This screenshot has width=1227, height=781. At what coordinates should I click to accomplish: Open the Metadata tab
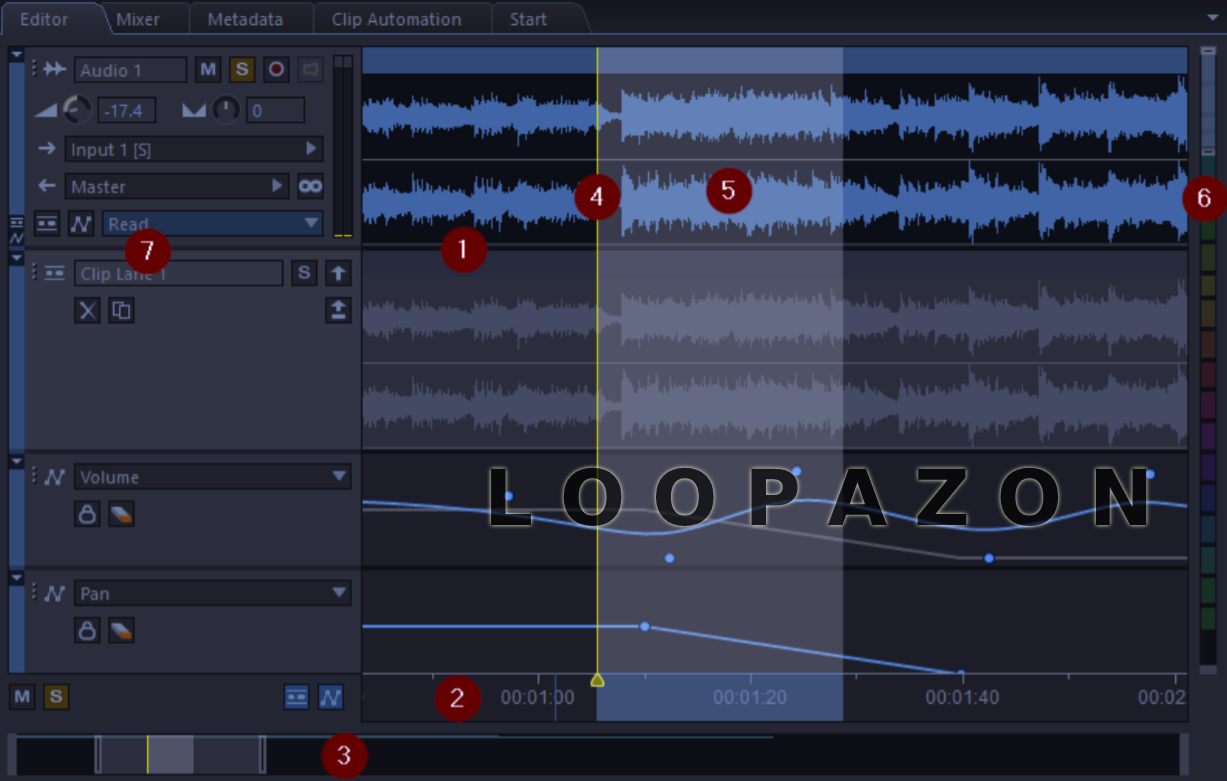pos(245,19)
